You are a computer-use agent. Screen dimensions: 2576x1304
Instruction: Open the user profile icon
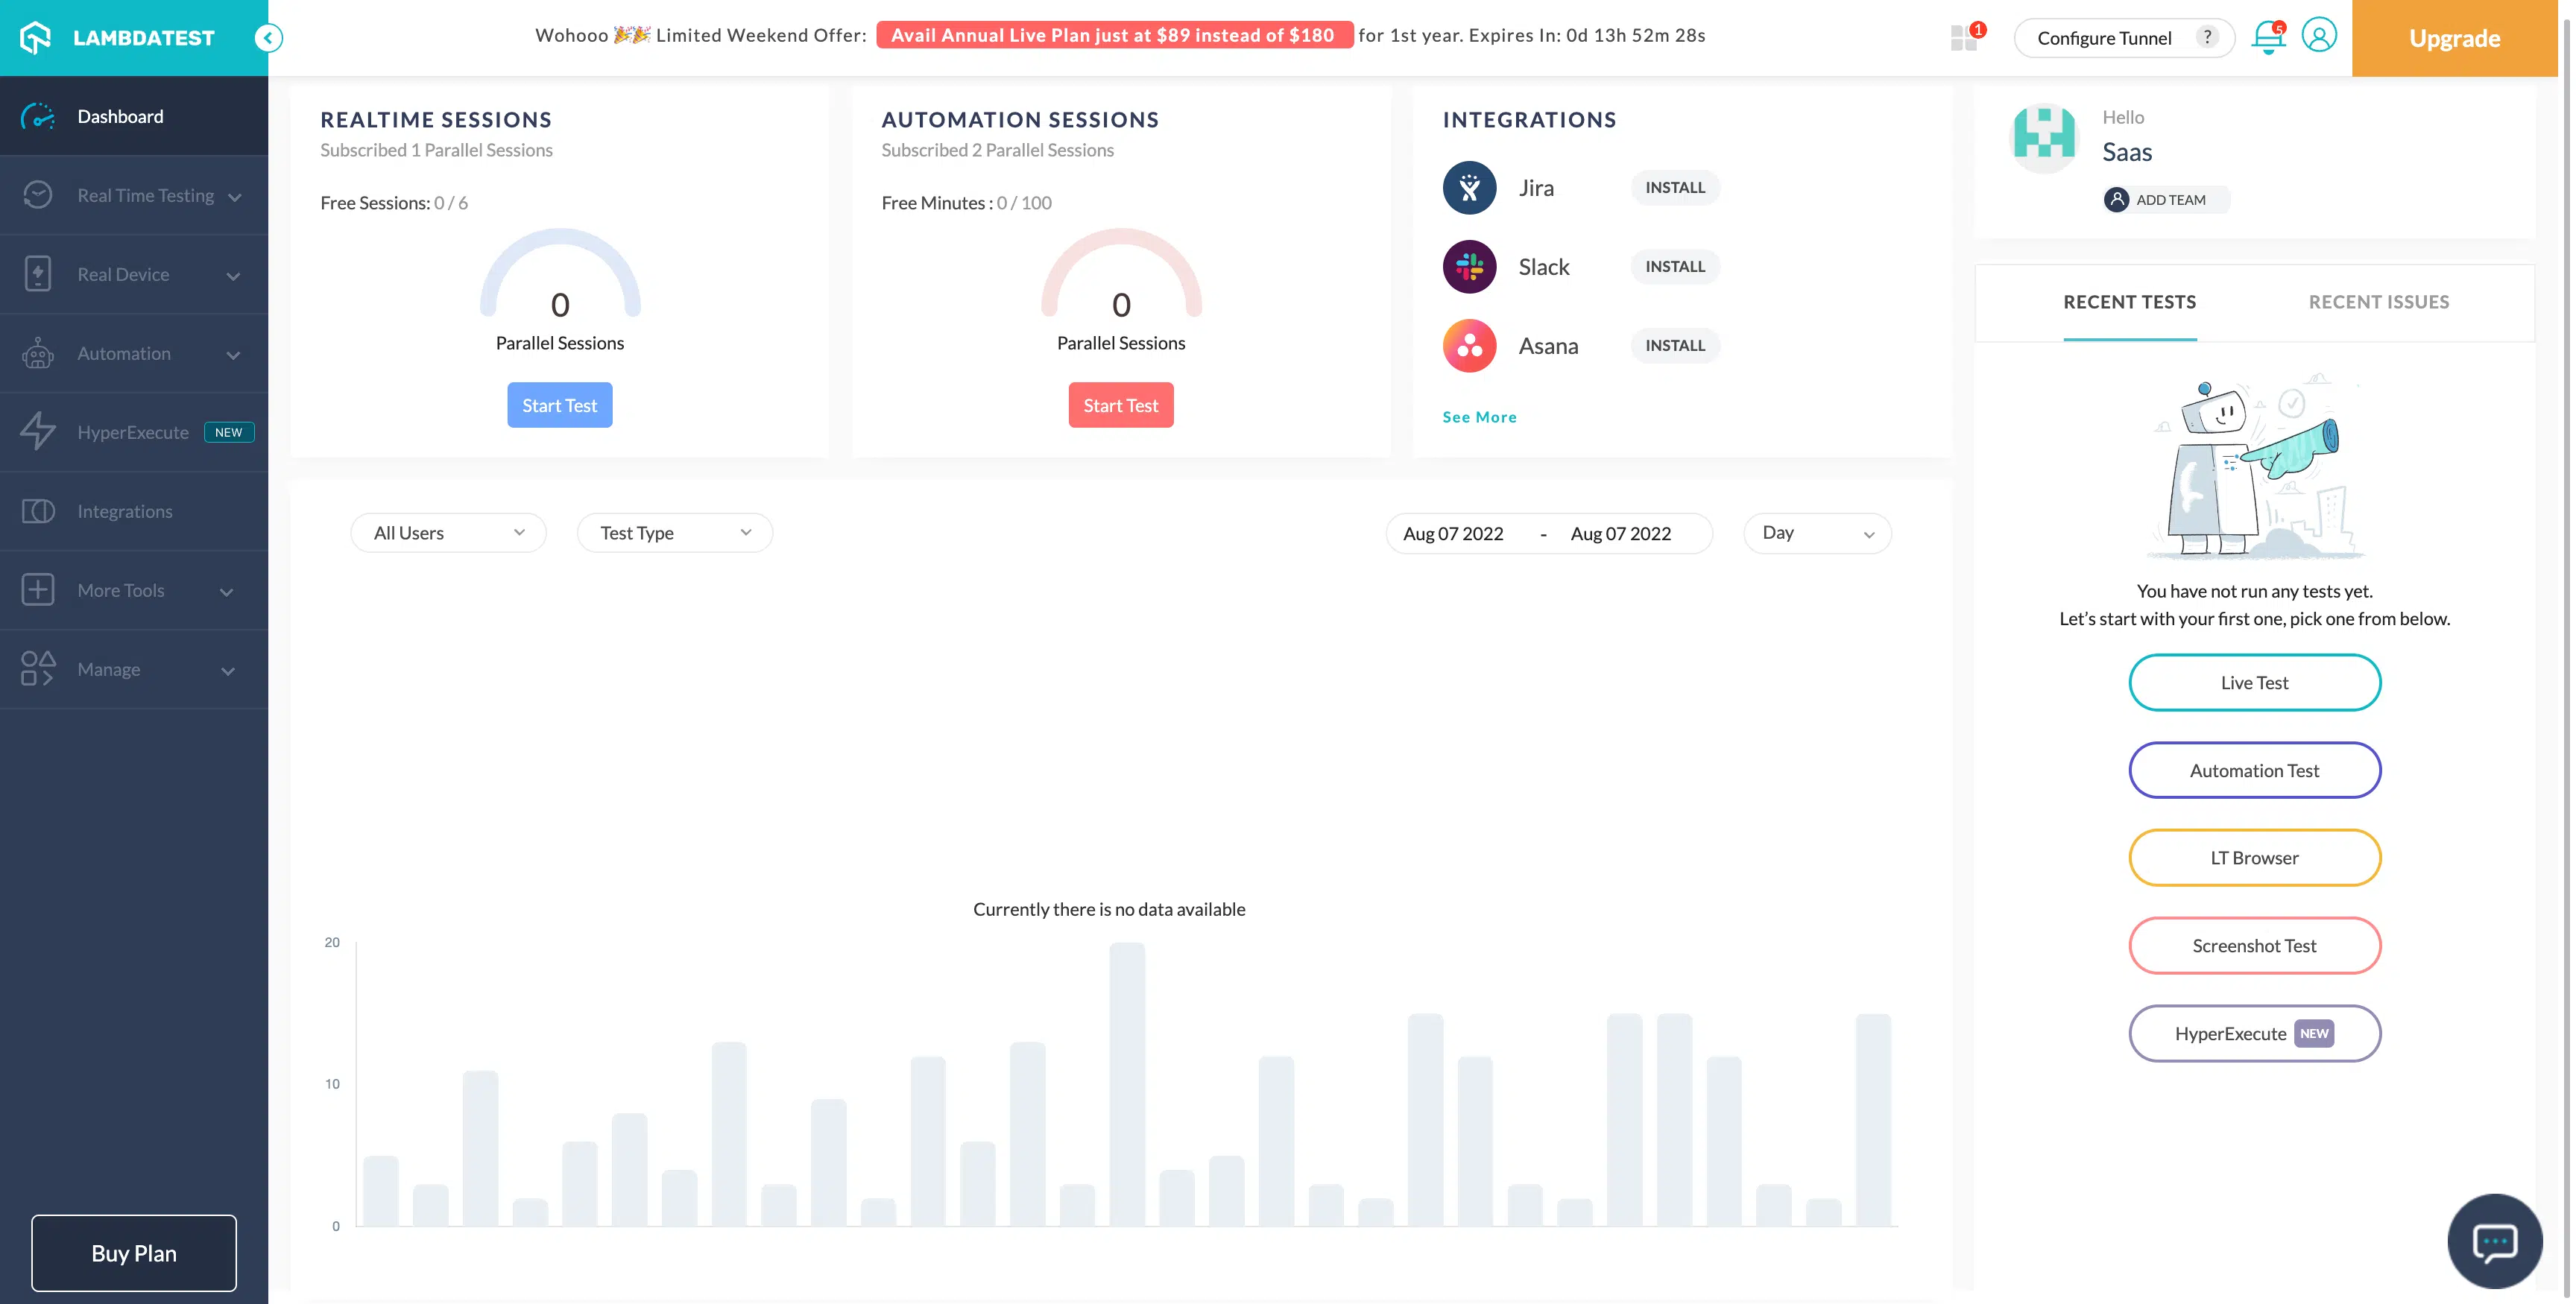(x=2319, y=36)
